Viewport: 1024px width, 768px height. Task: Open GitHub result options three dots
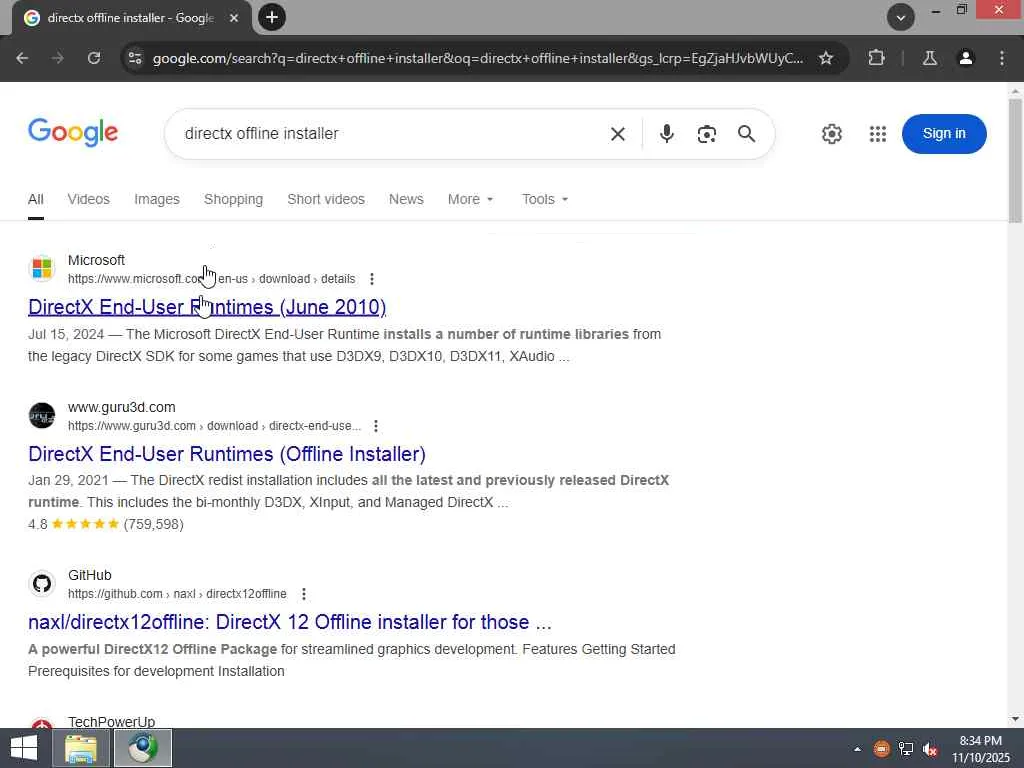304,594
